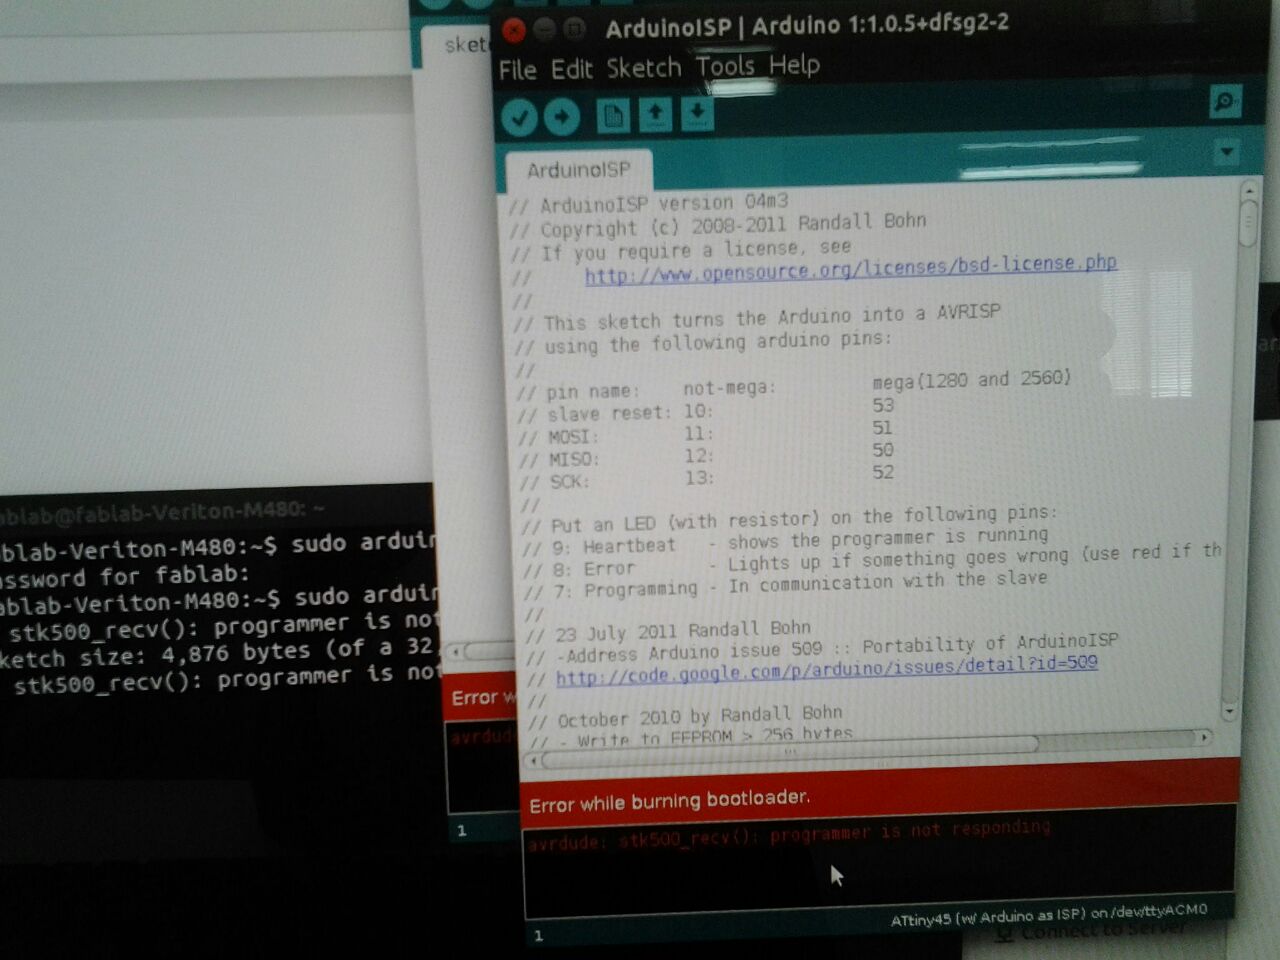Close the ArduinoISP window
Screen dimensions: 1280x960
pyautogui.click(x=514, y=31)
